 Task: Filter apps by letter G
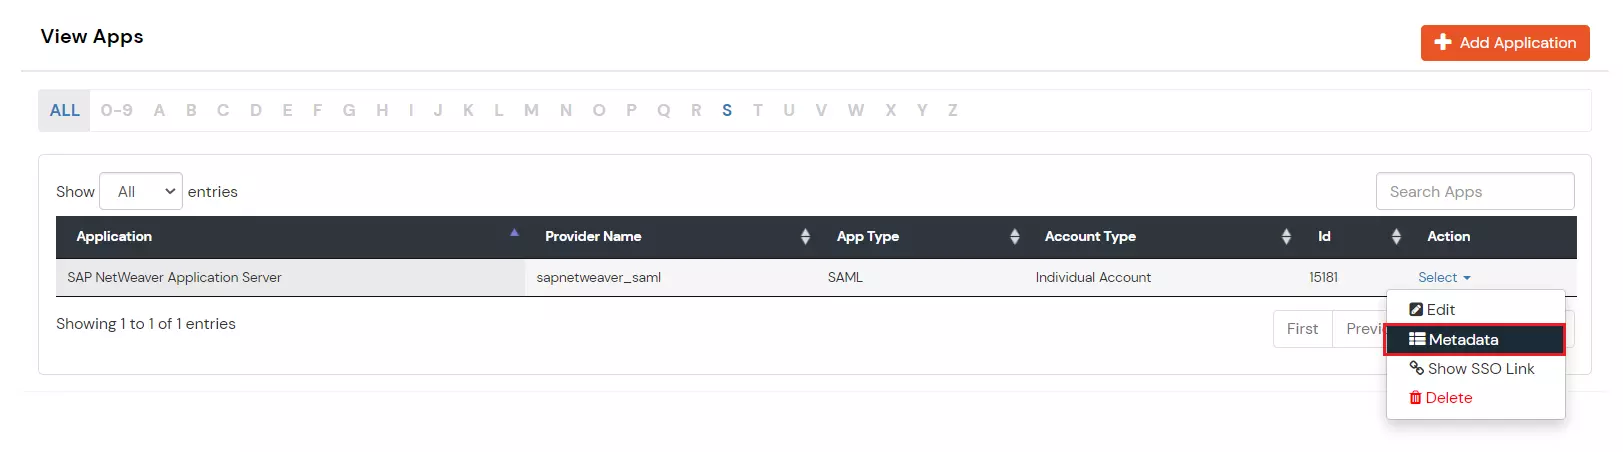coord(349,110)
